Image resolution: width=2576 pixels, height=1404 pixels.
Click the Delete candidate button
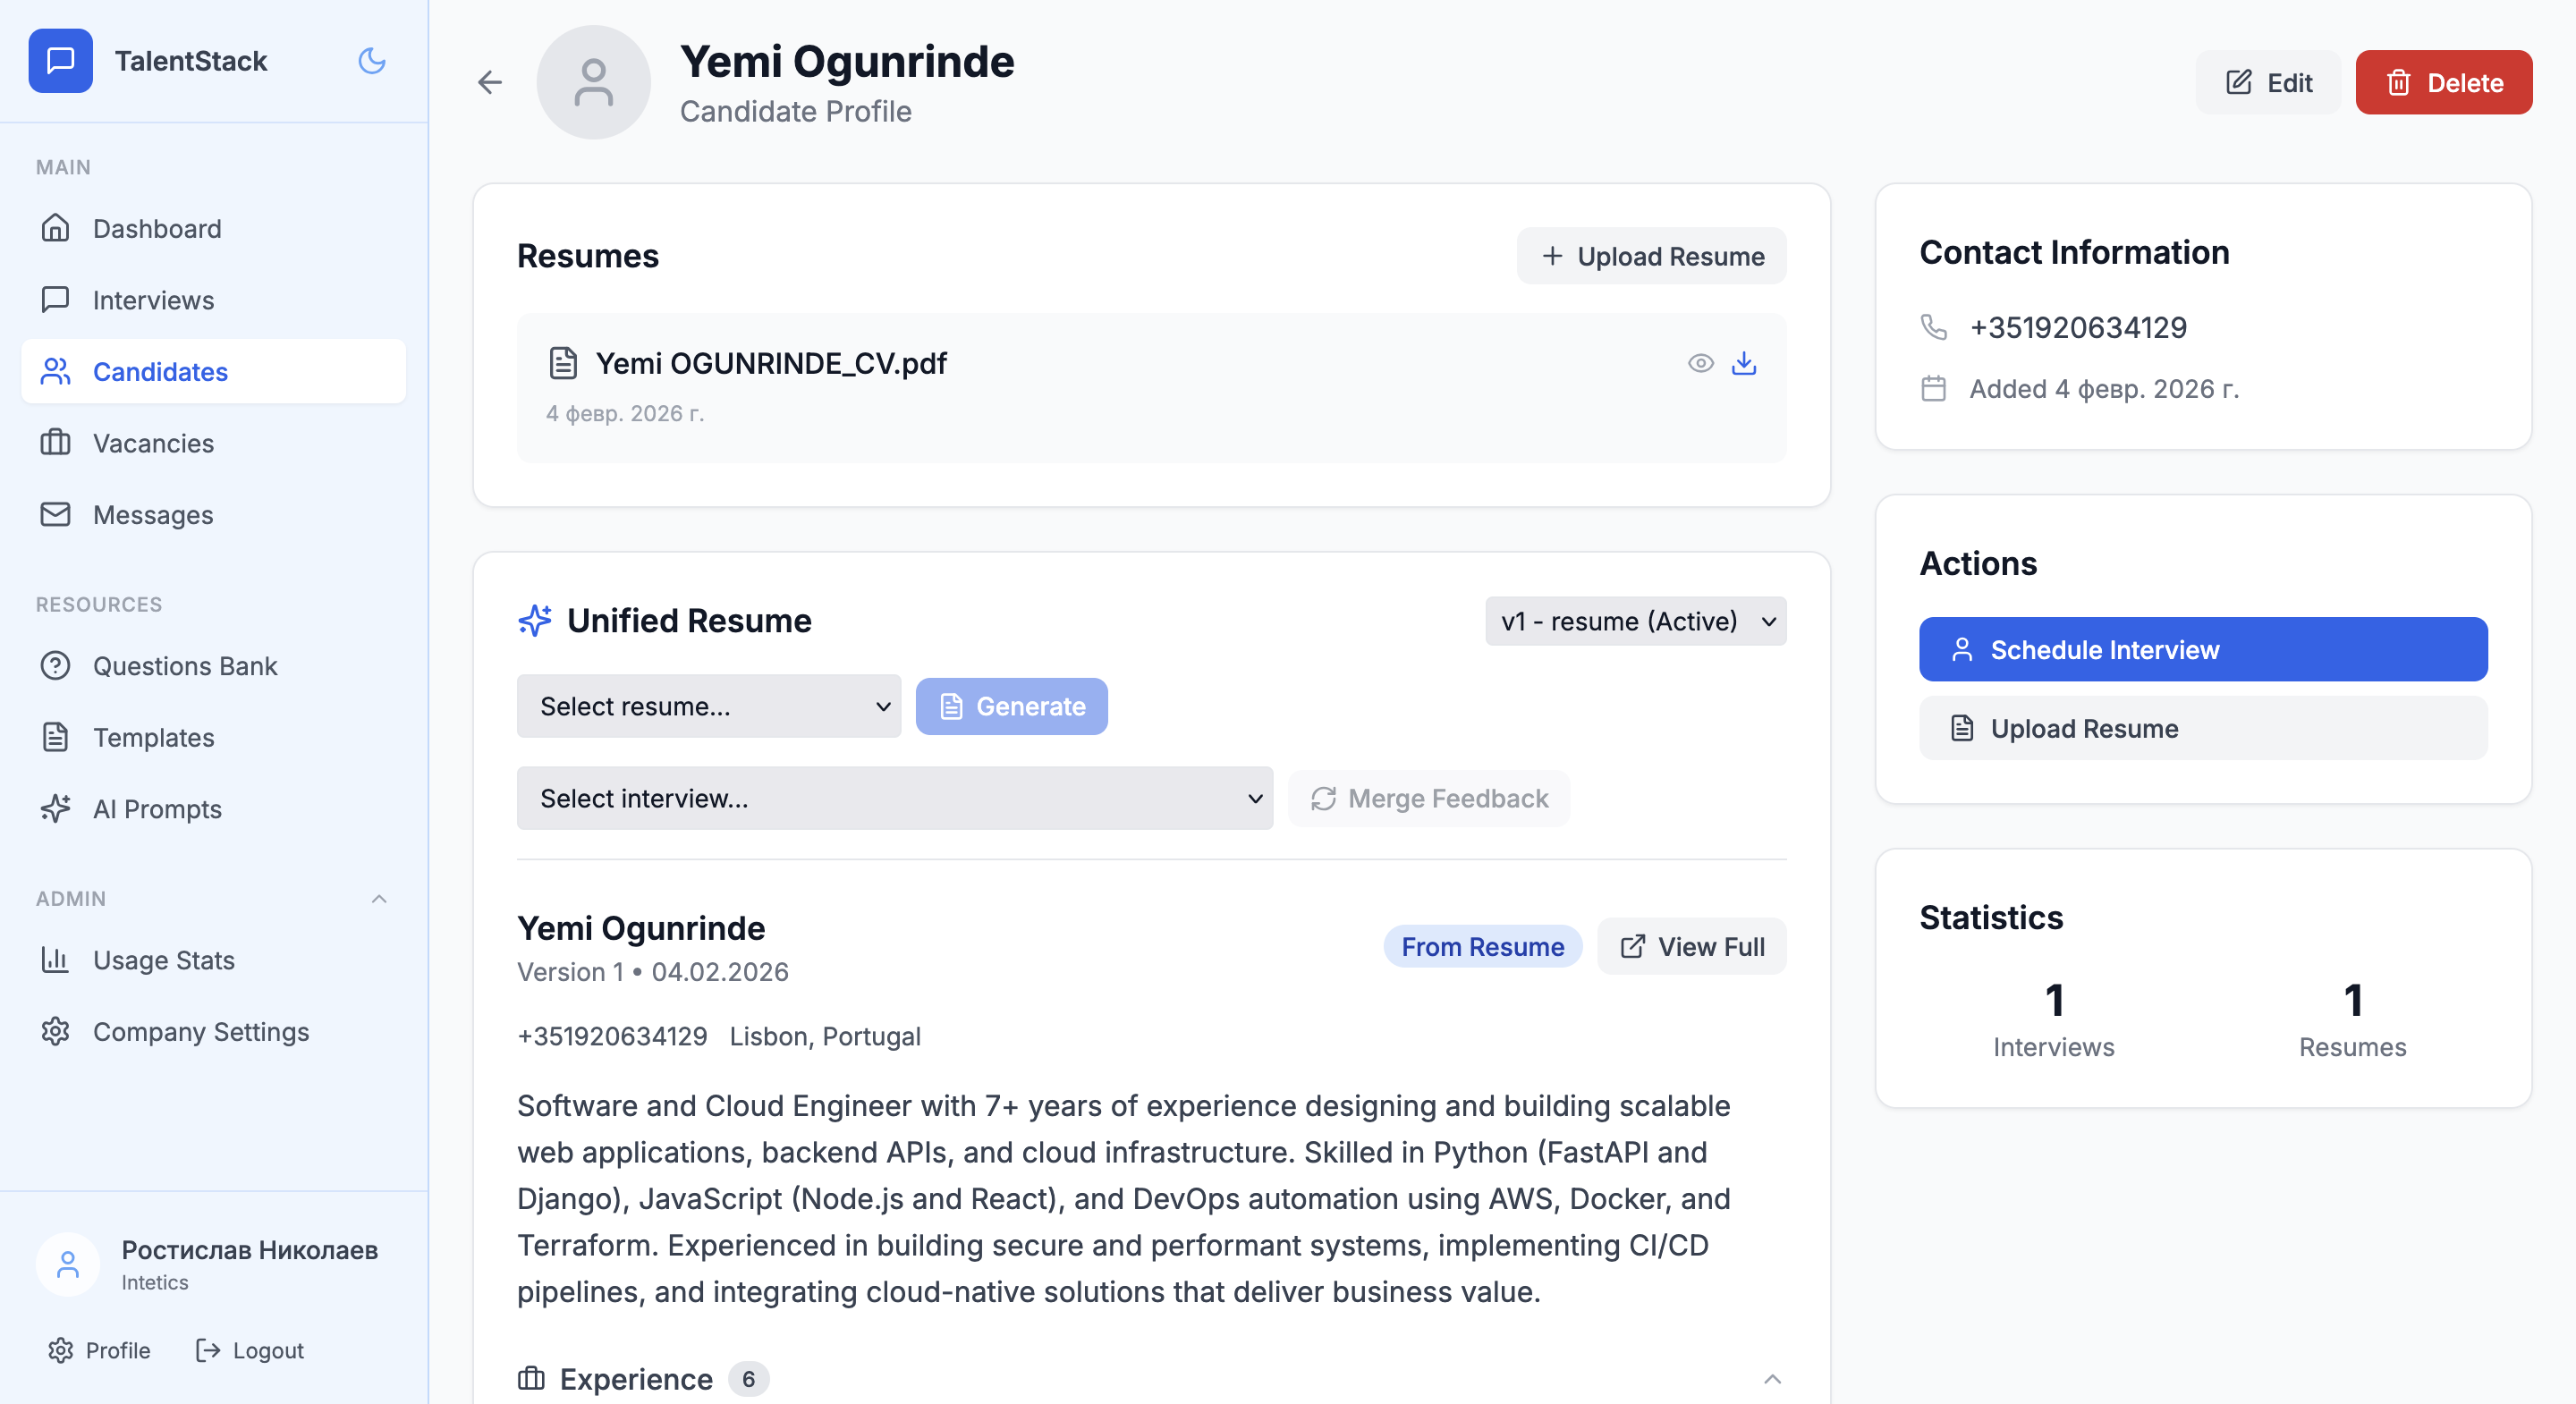[x=2443, y=82]
